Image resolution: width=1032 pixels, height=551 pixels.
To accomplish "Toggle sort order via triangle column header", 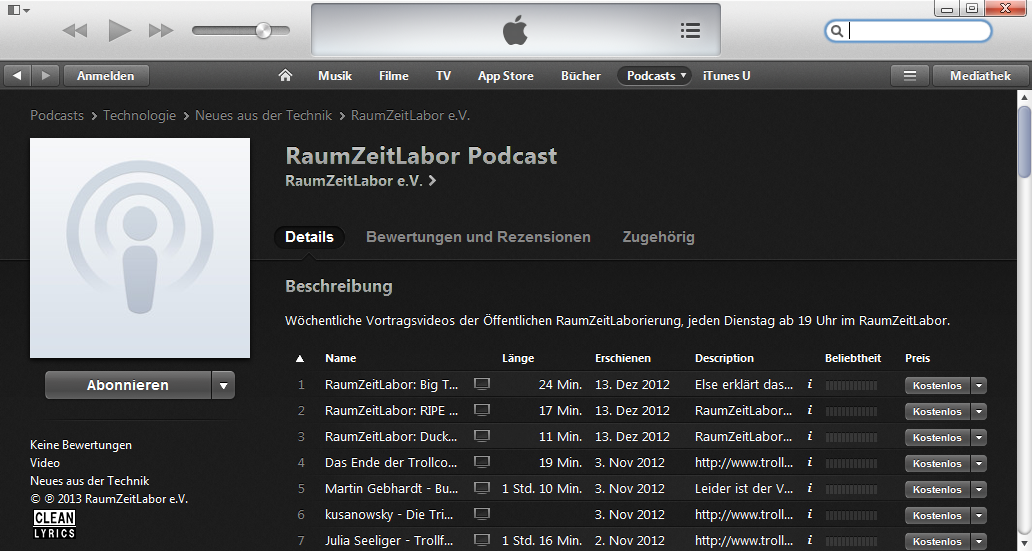I will pyautogui.click(x=299, y=359).
